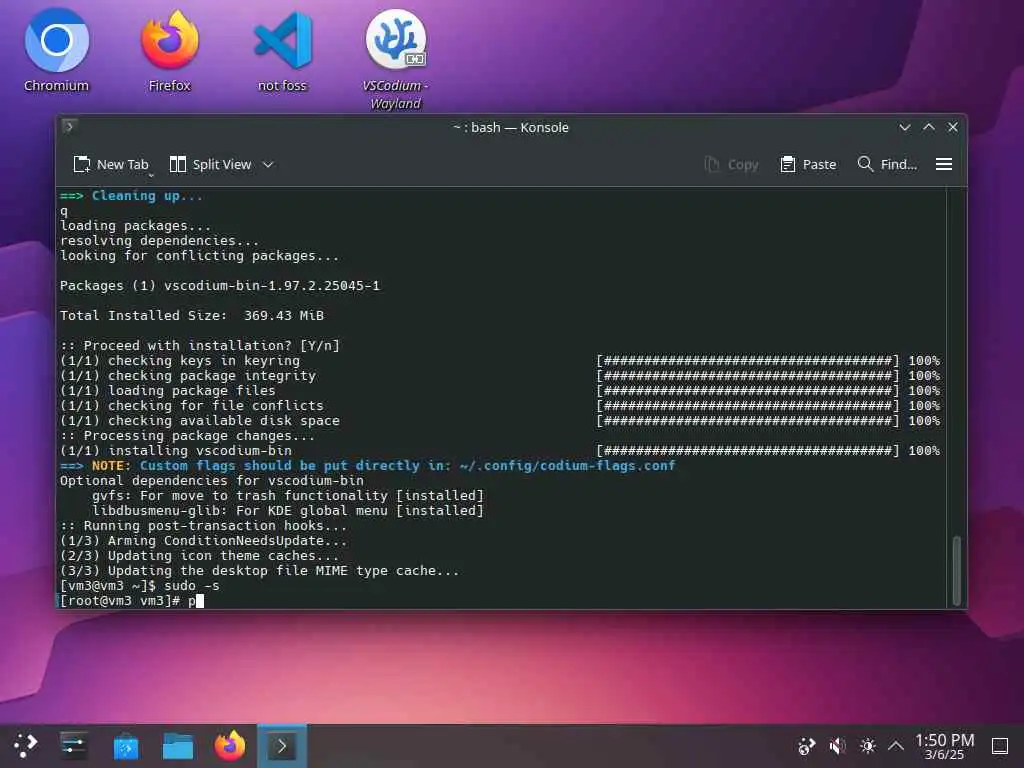Expand the Split View dropdown arrow
Viewport: 1024px width, 768px height.
coord(268,165)
